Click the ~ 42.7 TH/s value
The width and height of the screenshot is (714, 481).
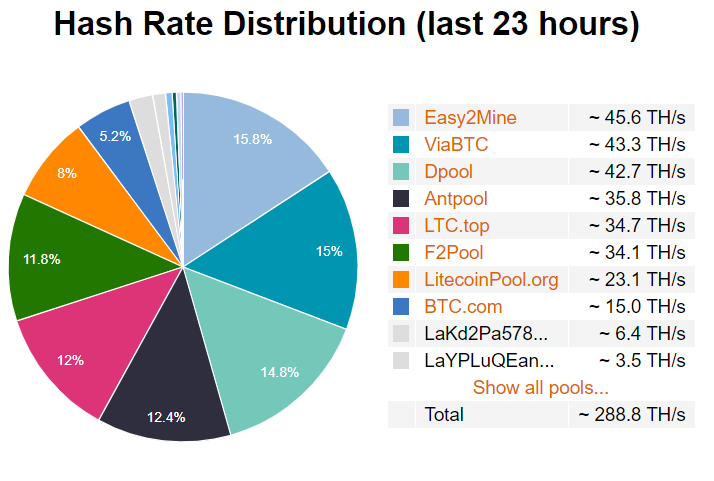point(637,172)
